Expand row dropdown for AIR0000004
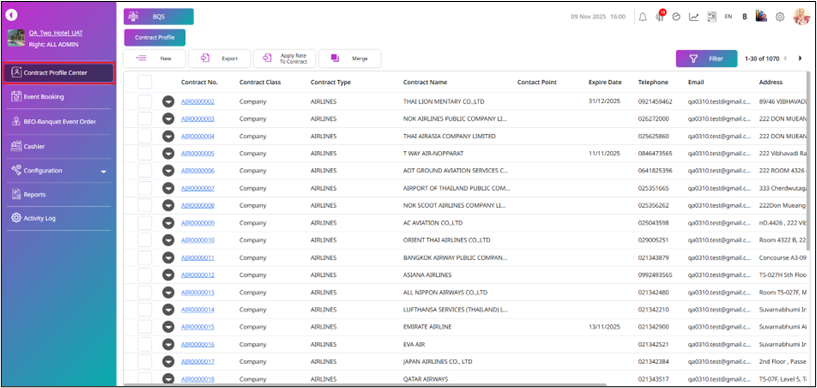The image size is (817, 388). pos(168,136)
